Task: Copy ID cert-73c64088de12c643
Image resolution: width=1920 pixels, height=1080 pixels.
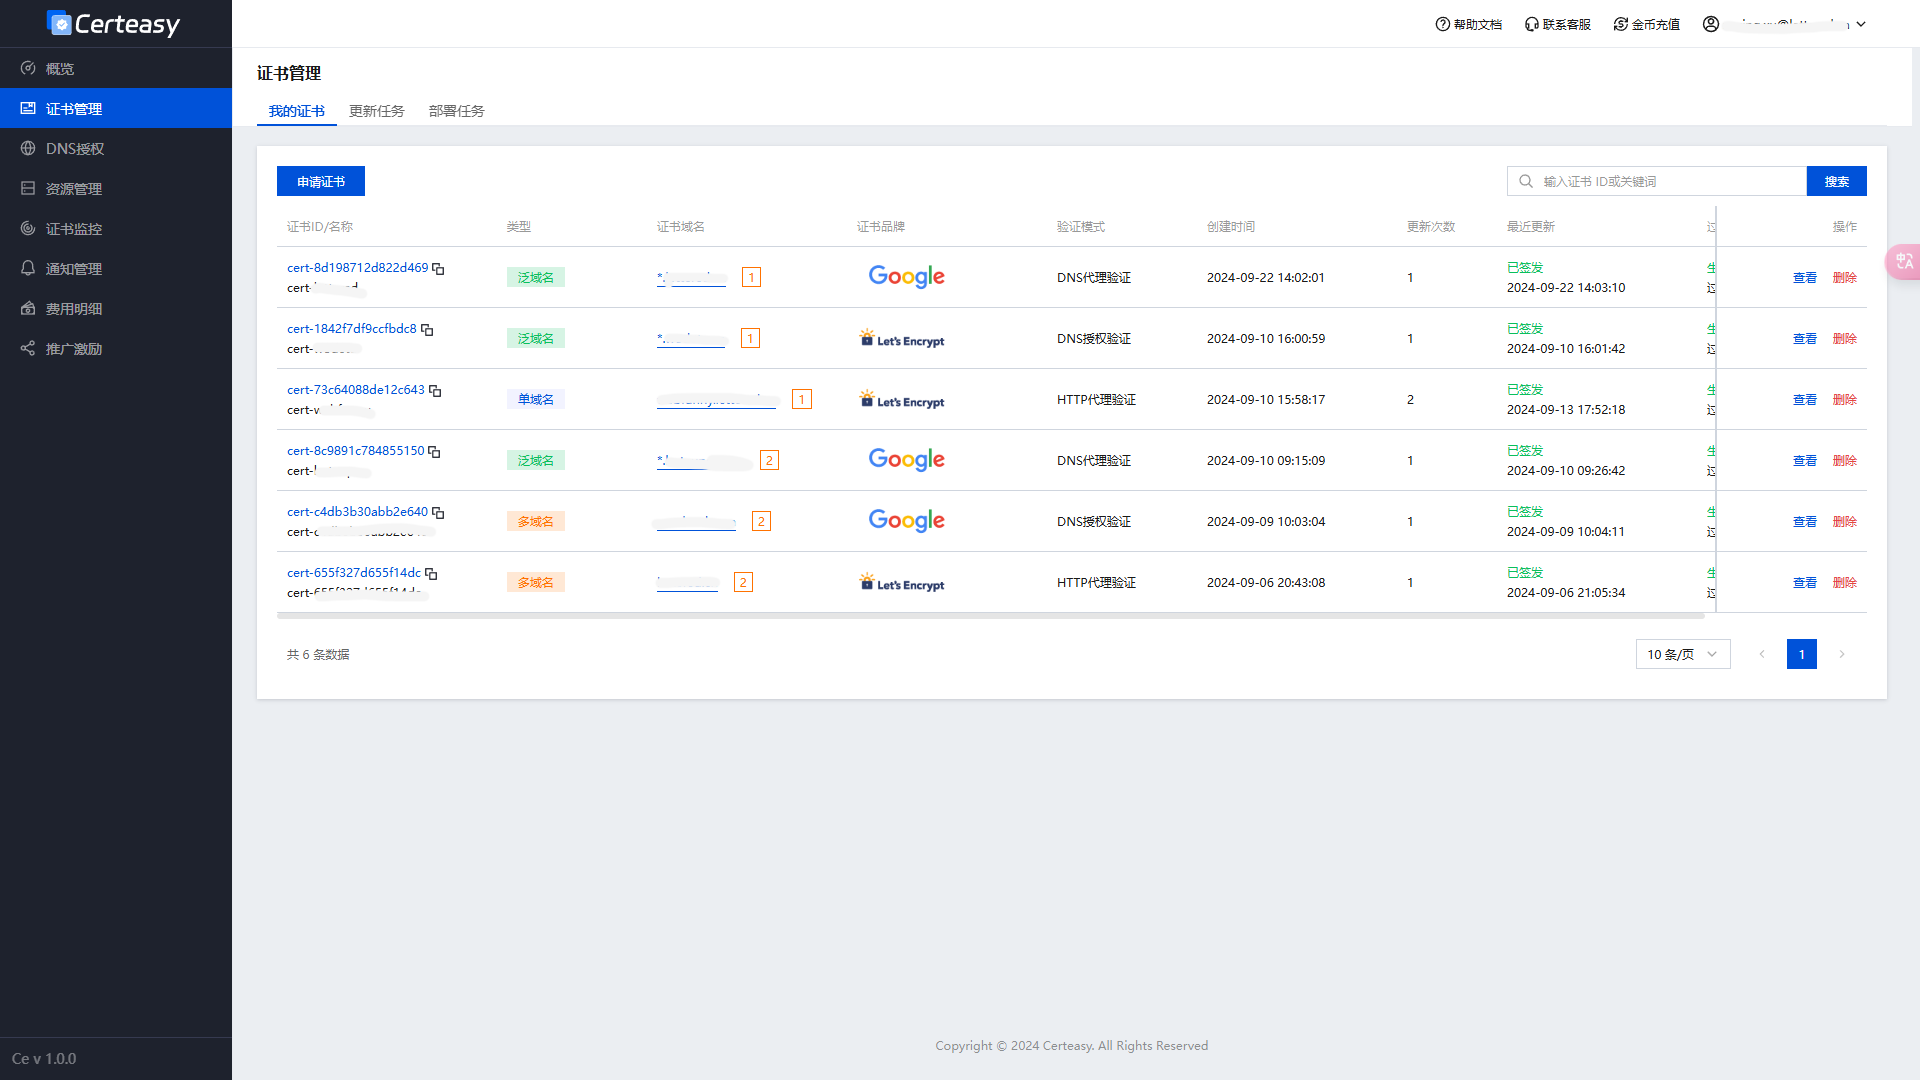Action: point(435,391)
